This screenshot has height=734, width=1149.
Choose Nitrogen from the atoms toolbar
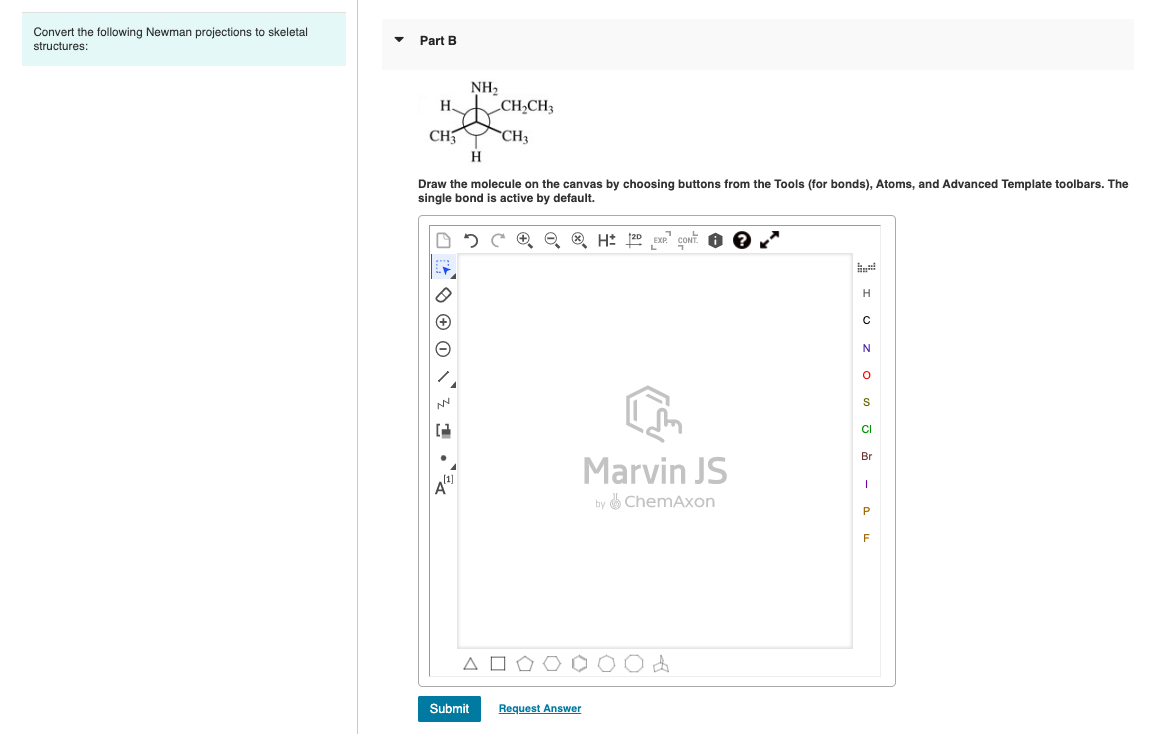click(x=865, y=347)
